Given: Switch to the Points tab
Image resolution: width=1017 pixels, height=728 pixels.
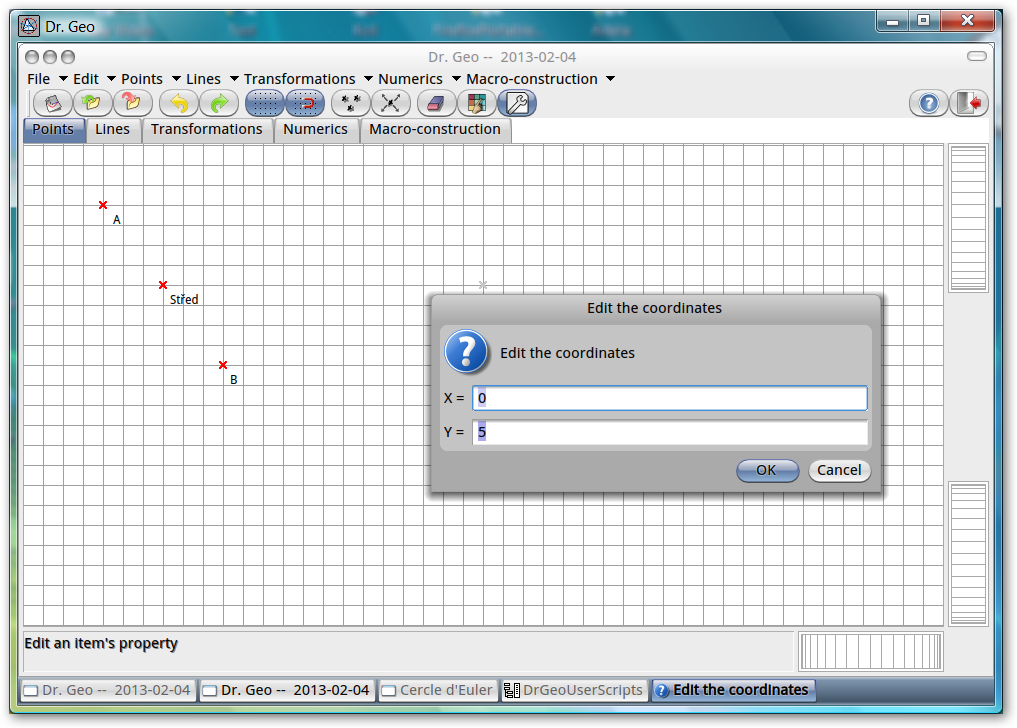Looking at the screenshot, I should (53, 129).
